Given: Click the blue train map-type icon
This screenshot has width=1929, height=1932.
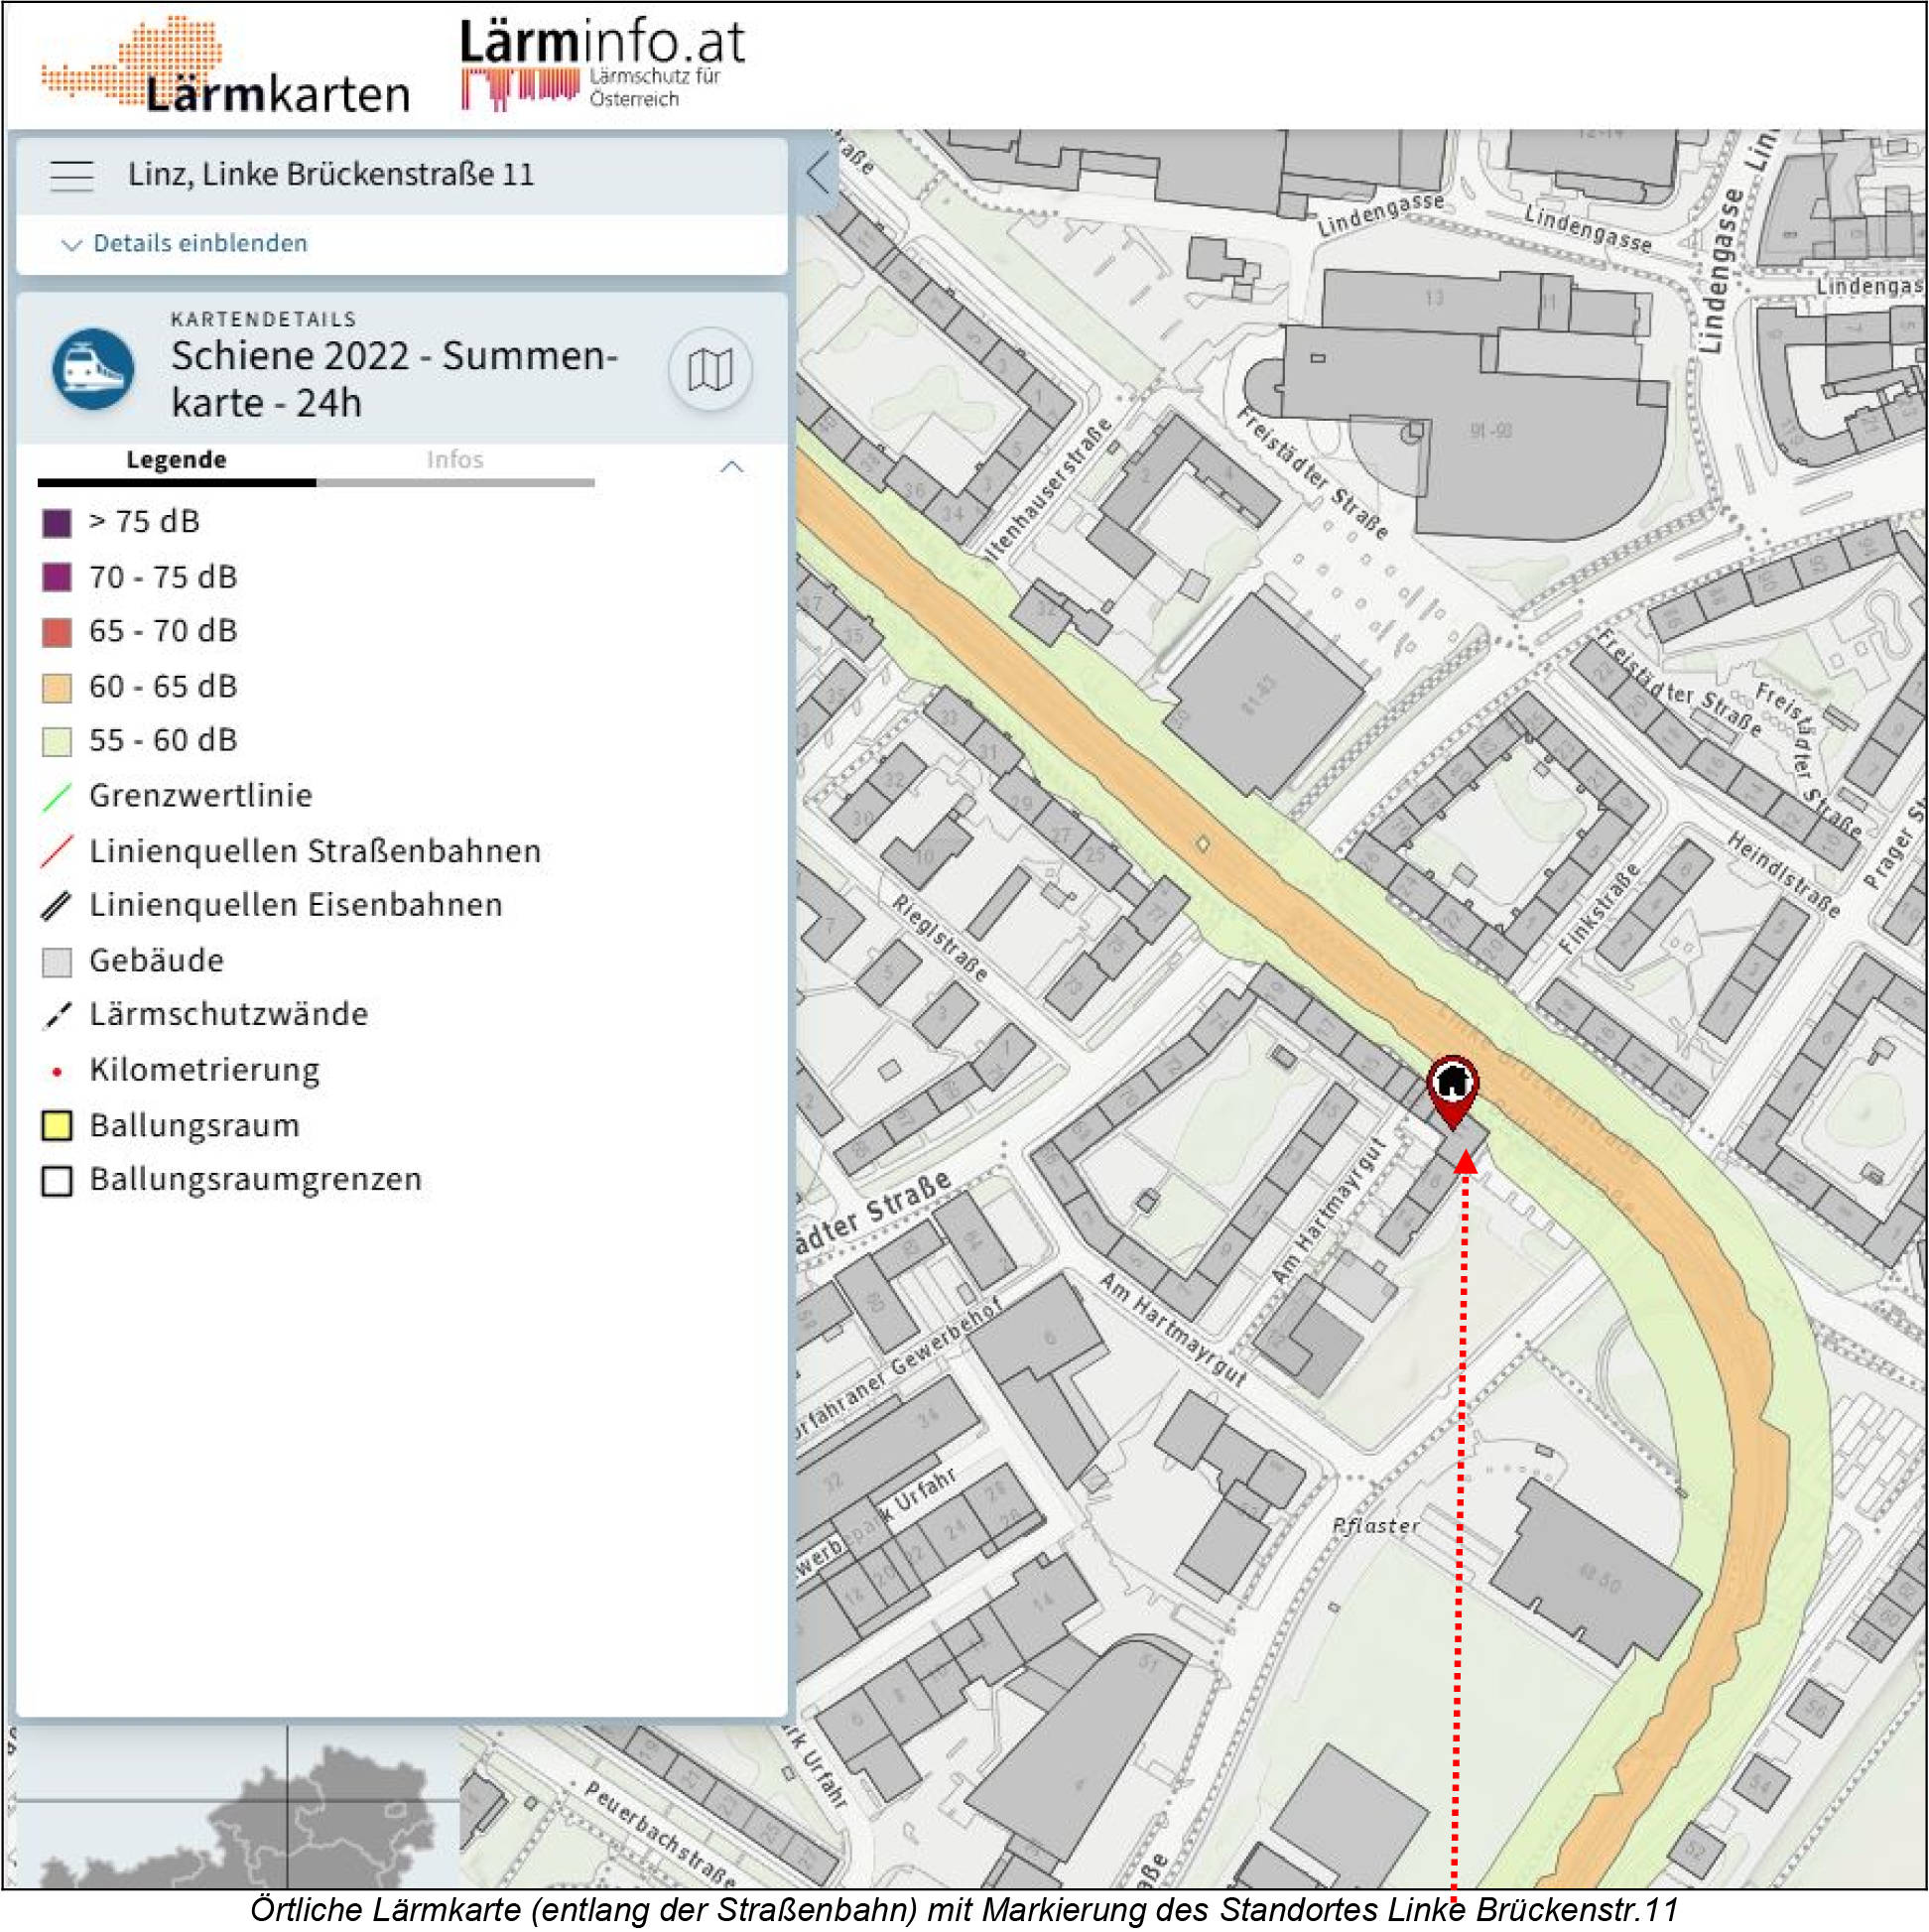Looking at the screenshot, I should click(94, 369).
